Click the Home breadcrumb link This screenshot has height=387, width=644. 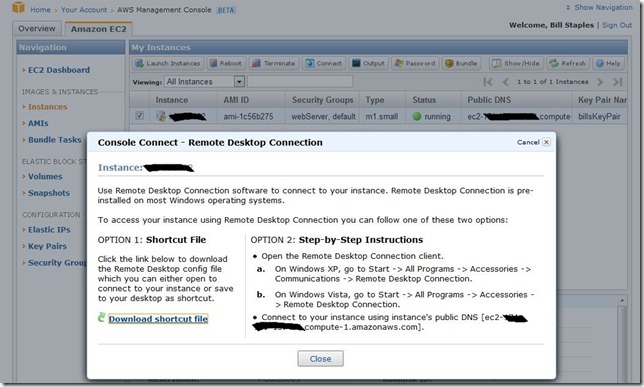40,9
